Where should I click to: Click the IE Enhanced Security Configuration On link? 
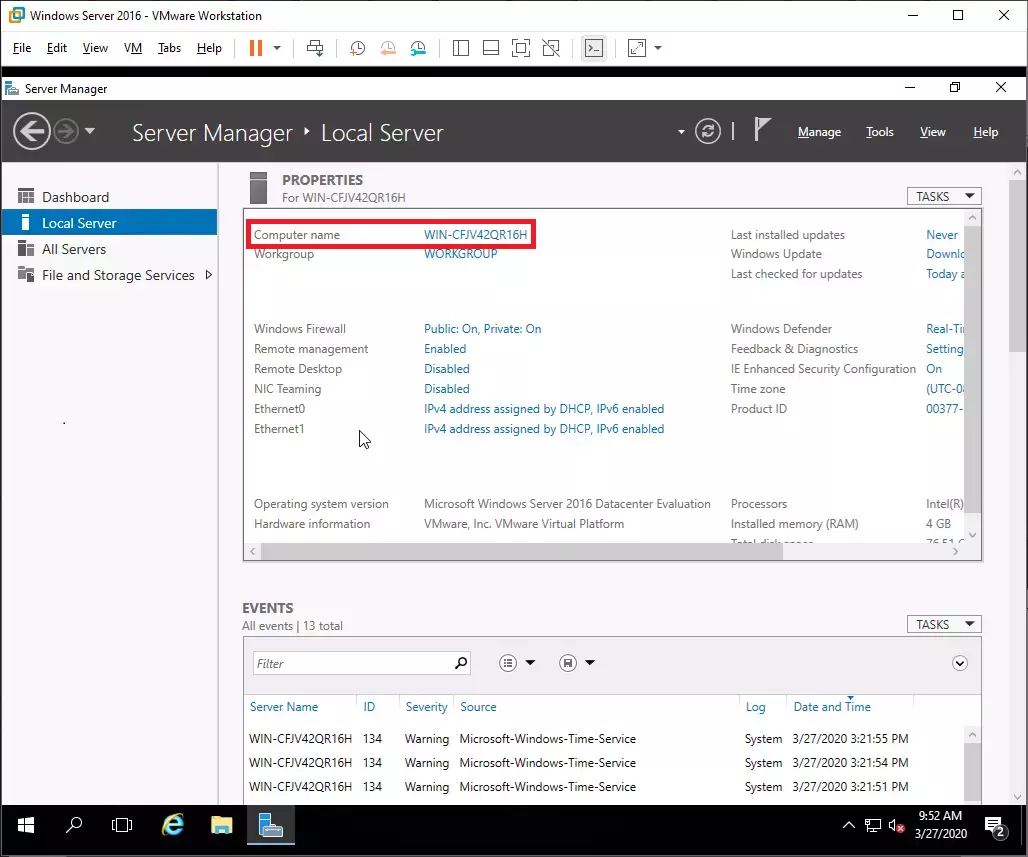pos(934,369)
